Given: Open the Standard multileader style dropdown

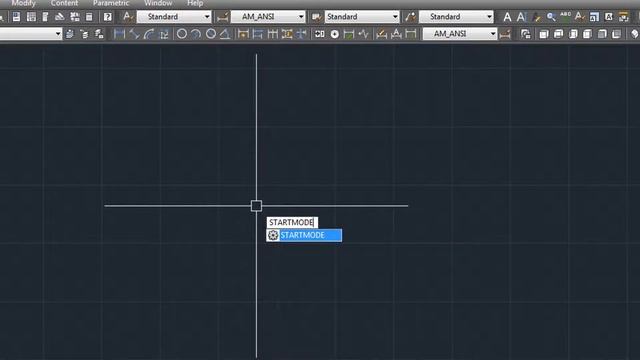Looking at the screenshot, I should pyautogui.click(x=456, y=17).
